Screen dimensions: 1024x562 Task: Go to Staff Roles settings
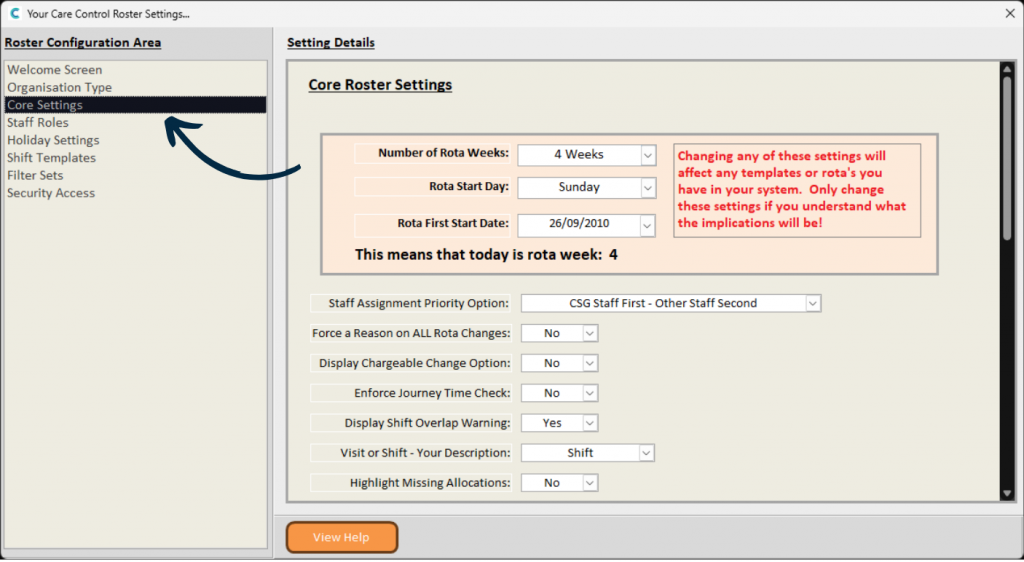(x=38, y=123)
